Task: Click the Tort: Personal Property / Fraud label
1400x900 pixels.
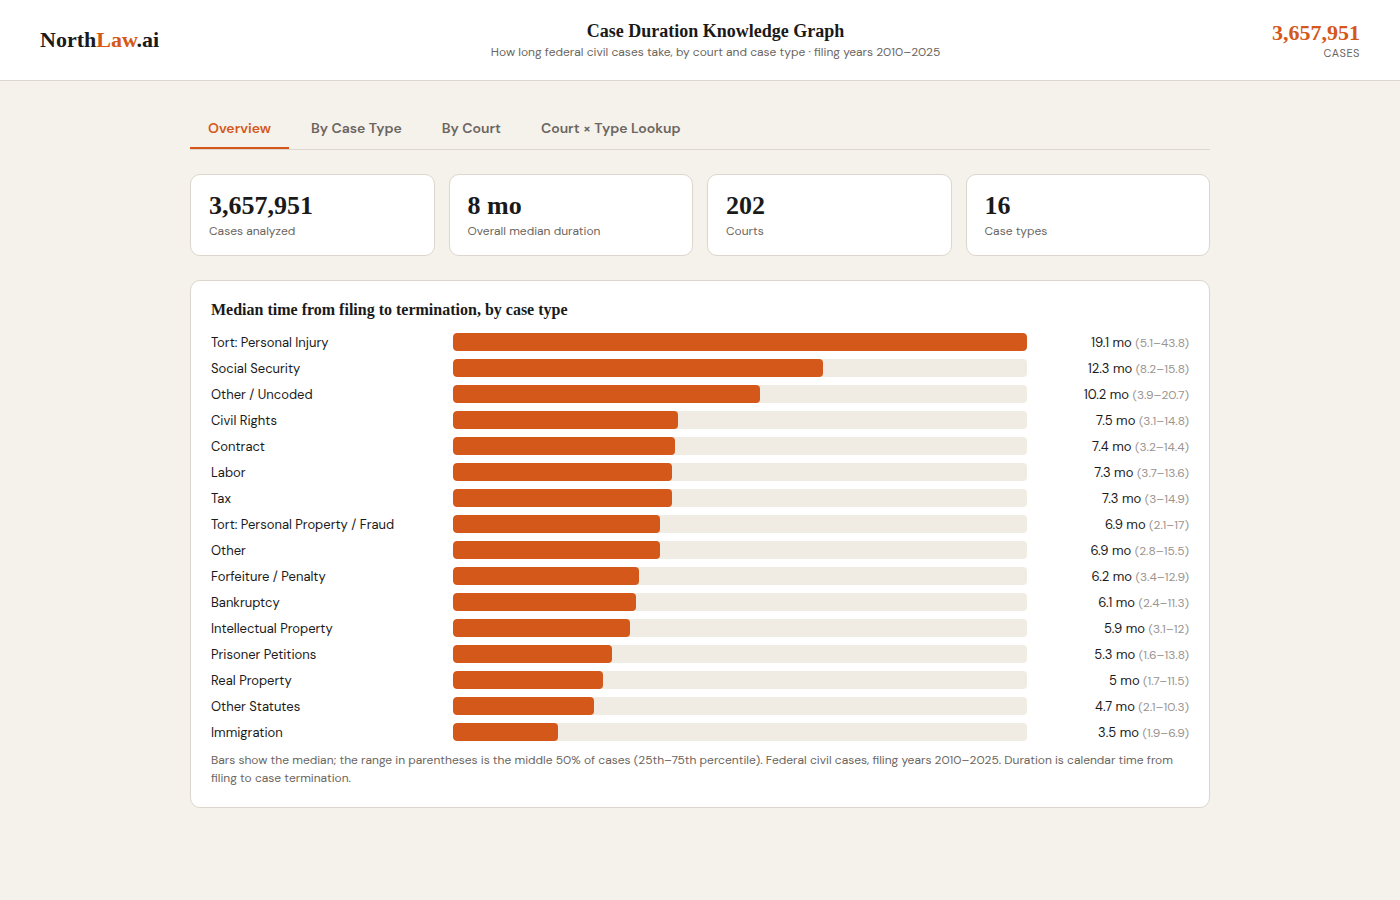Action: pyautogui.click(x=302, y=524)
